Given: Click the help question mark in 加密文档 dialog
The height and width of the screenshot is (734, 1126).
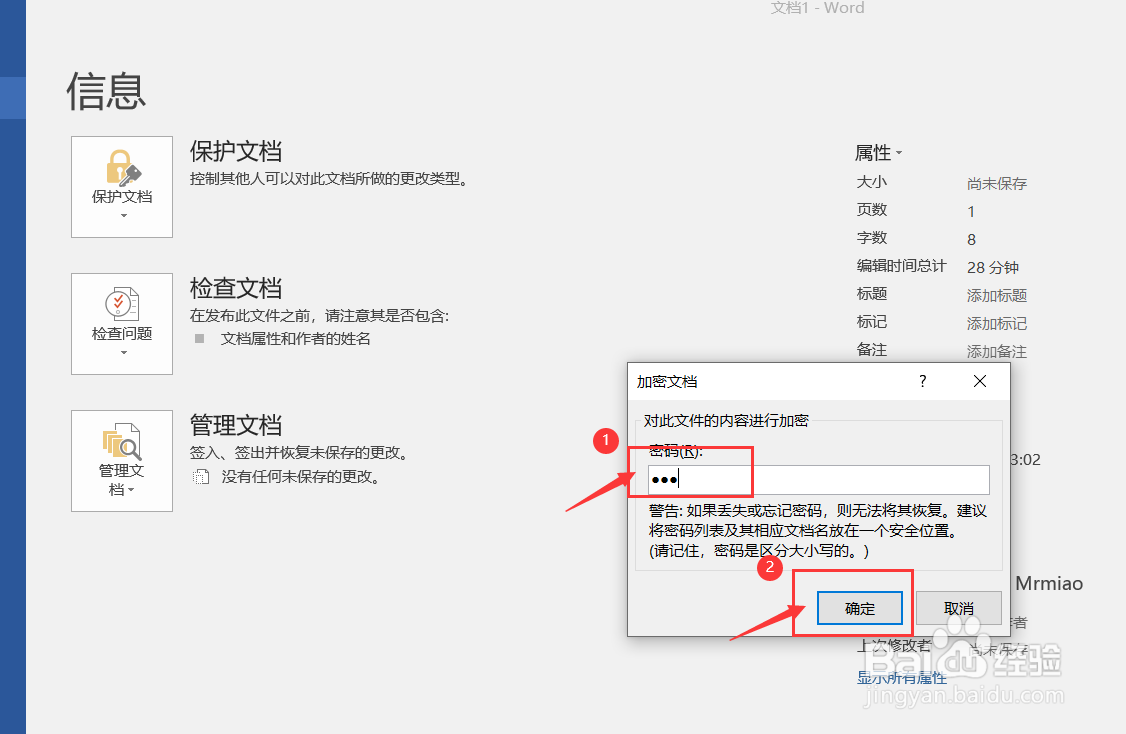Looking at the screenshot, I should [x=923, y=381].
